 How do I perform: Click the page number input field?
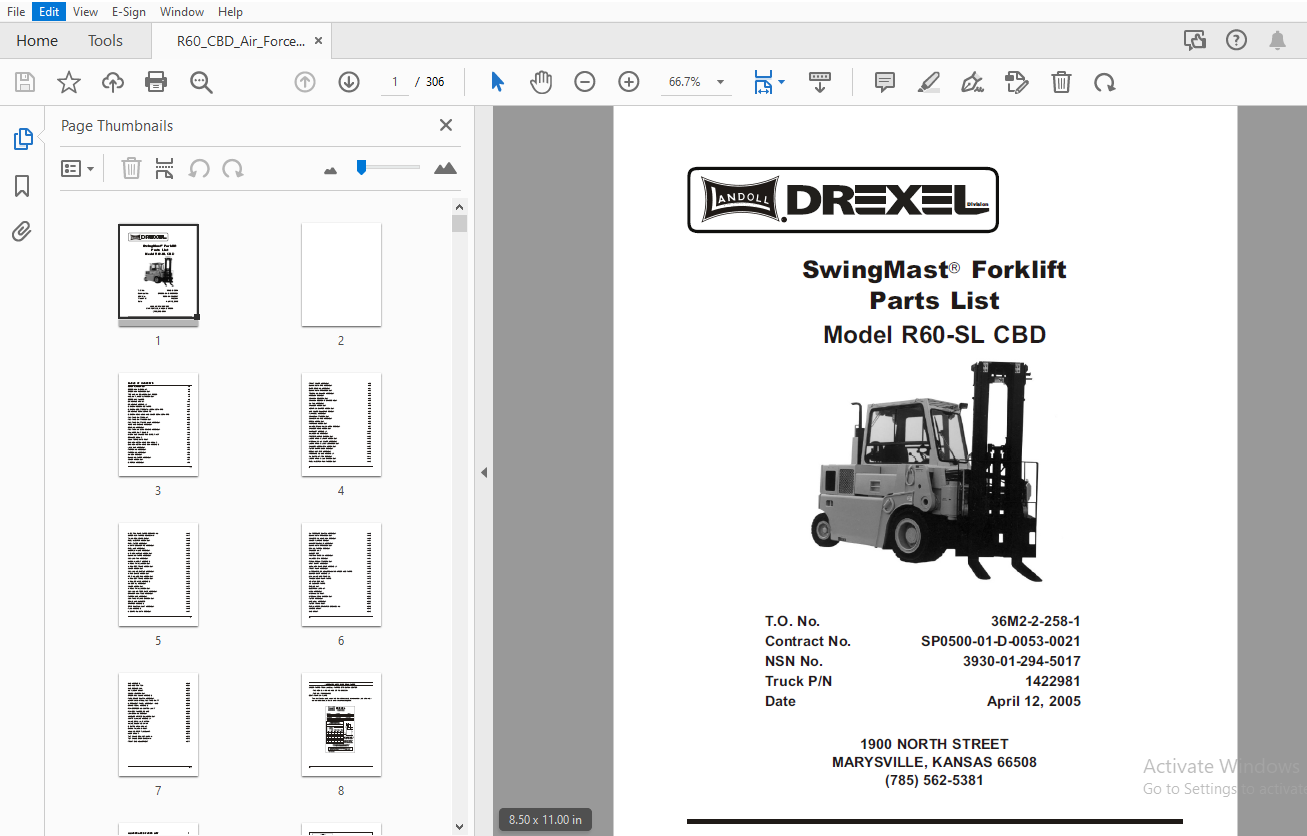tap(395, 82)
